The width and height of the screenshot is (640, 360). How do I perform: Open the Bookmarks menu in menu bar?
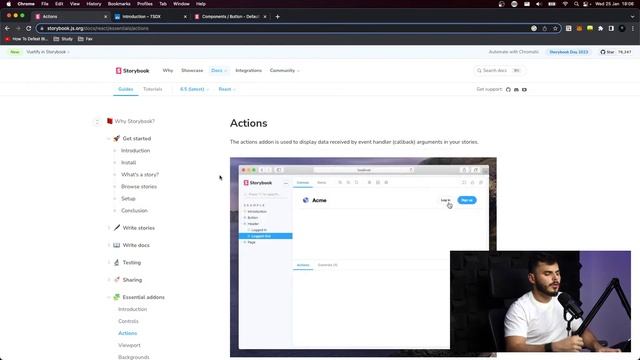[x=119, y=4]
